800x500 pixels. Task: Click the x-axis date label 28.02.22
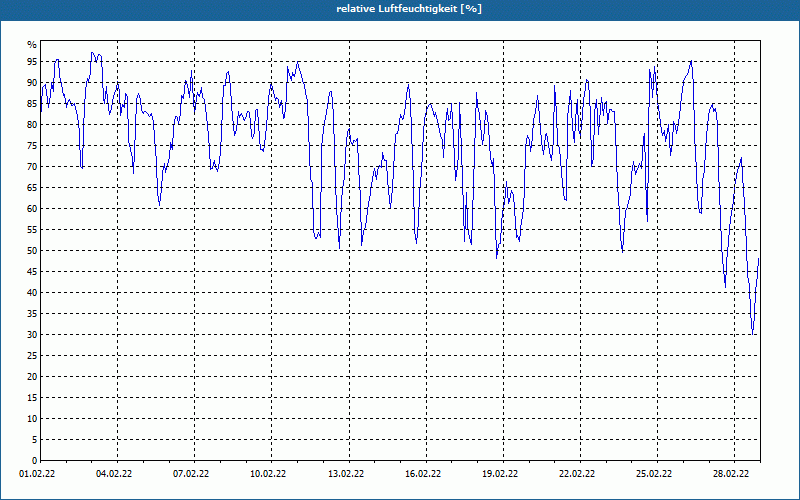click(x=731, y=474)
